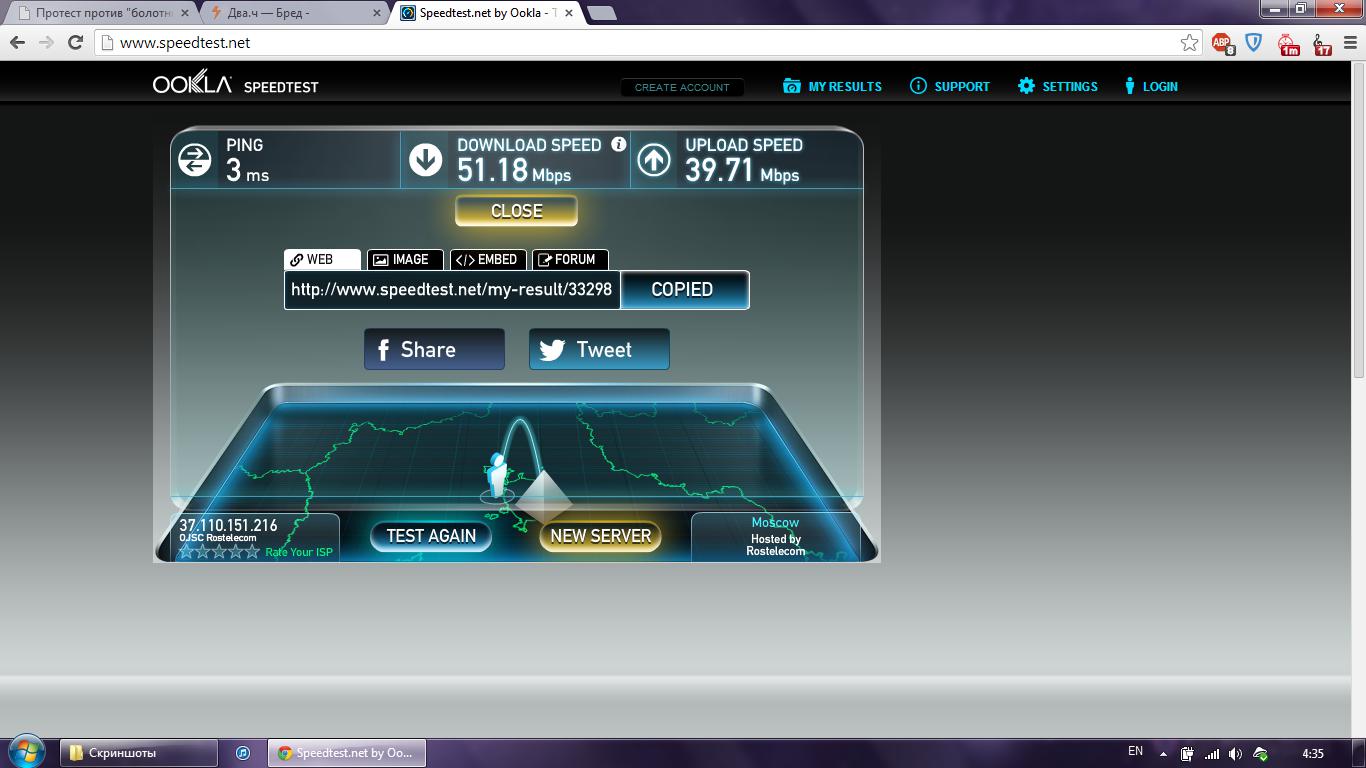Open the treble clef extension showing 17
1366x768 pixels.
coord(1322,44)
